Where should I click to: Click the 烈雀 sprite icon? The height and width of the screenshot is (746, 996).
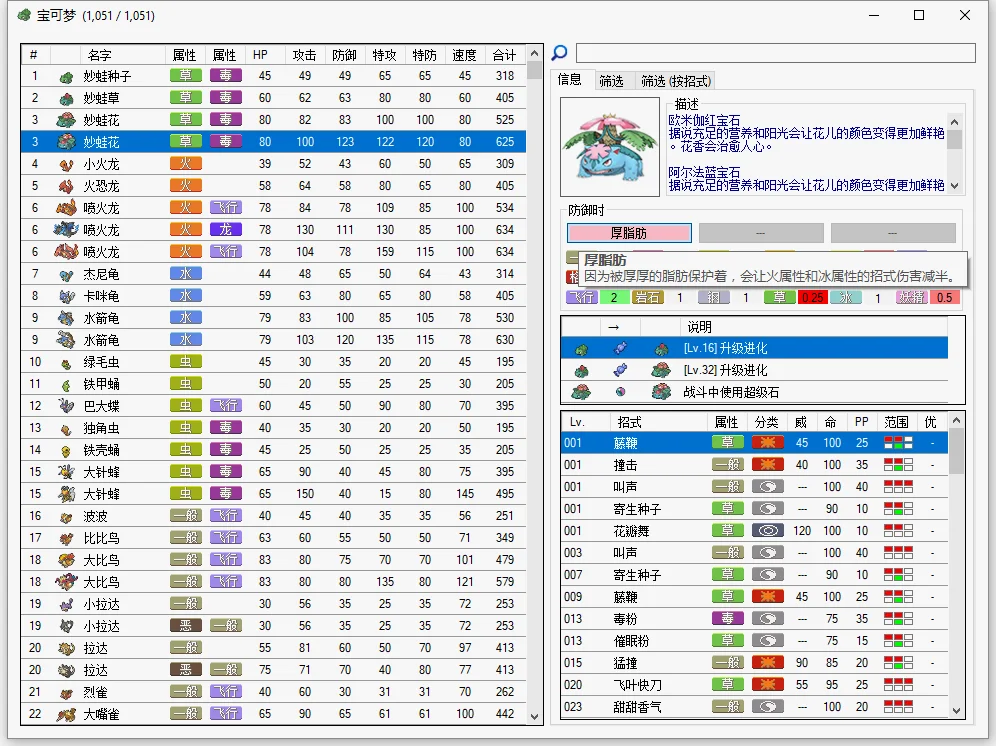coord(66,693)
